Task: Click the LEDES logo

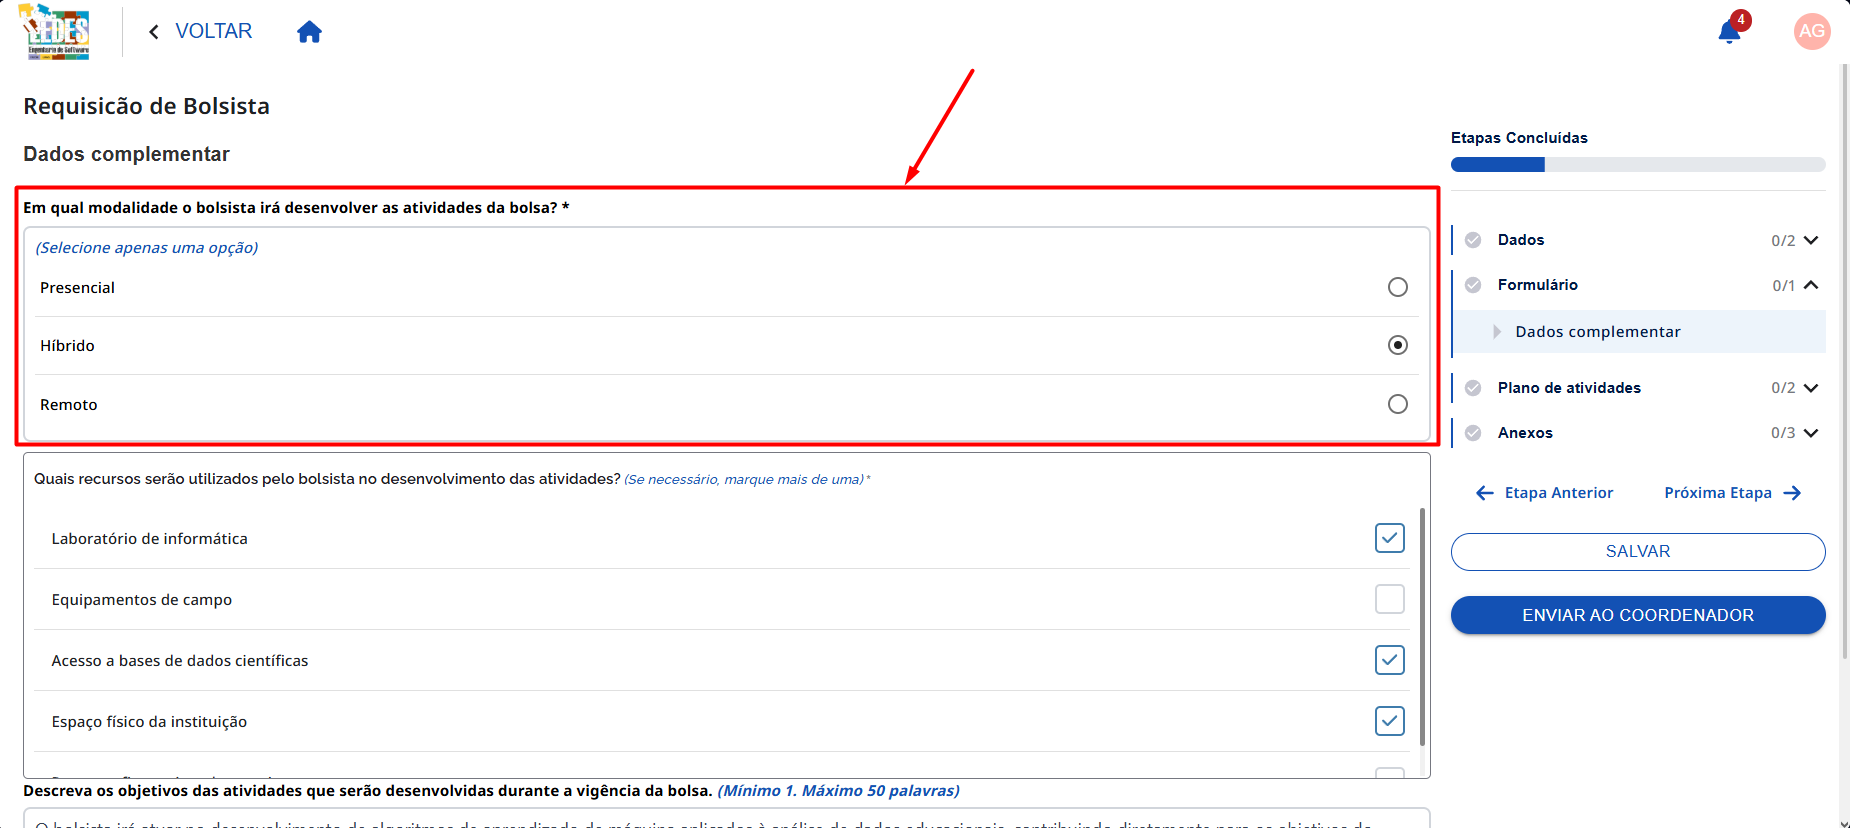Action: 56,32
